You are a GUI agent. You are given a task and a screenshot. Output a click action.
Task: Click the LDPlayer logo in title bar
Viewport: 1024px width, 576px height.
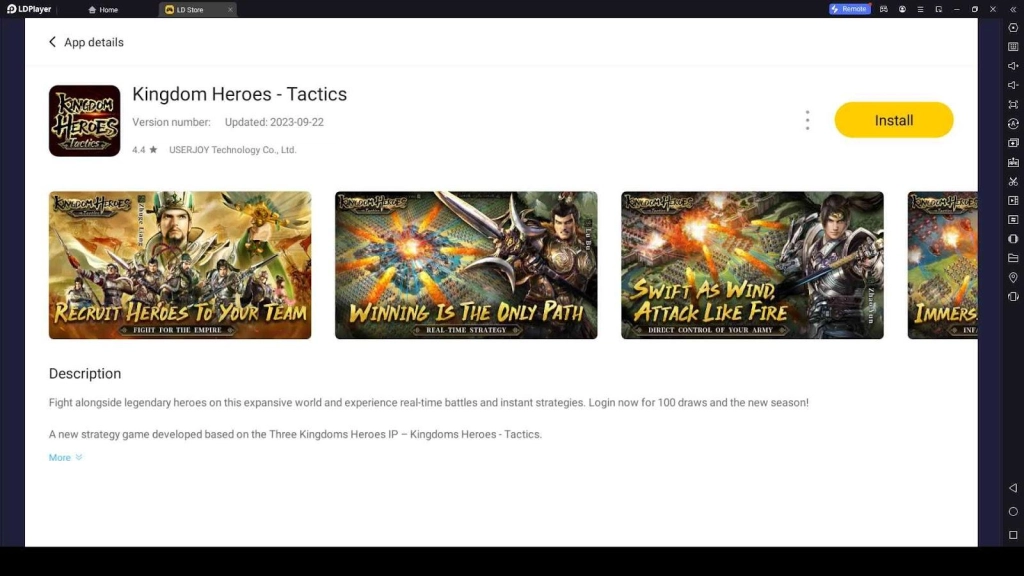click(x=29, y=9)
